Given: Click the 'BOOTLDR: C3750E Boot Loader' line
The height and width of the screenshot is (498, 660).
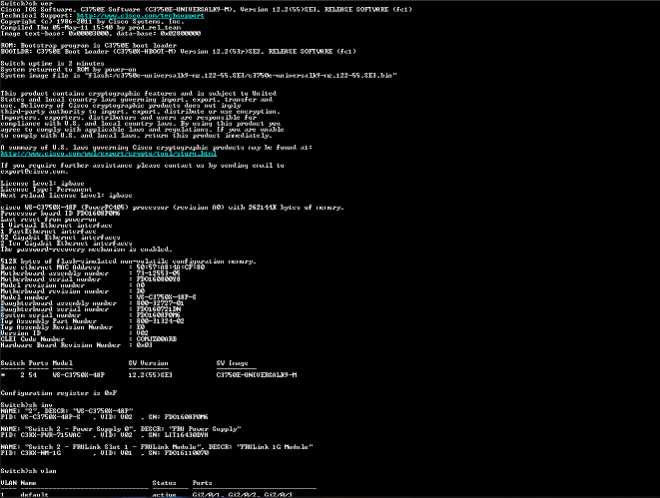Looking at the screenshot, I should pos(178,51).
